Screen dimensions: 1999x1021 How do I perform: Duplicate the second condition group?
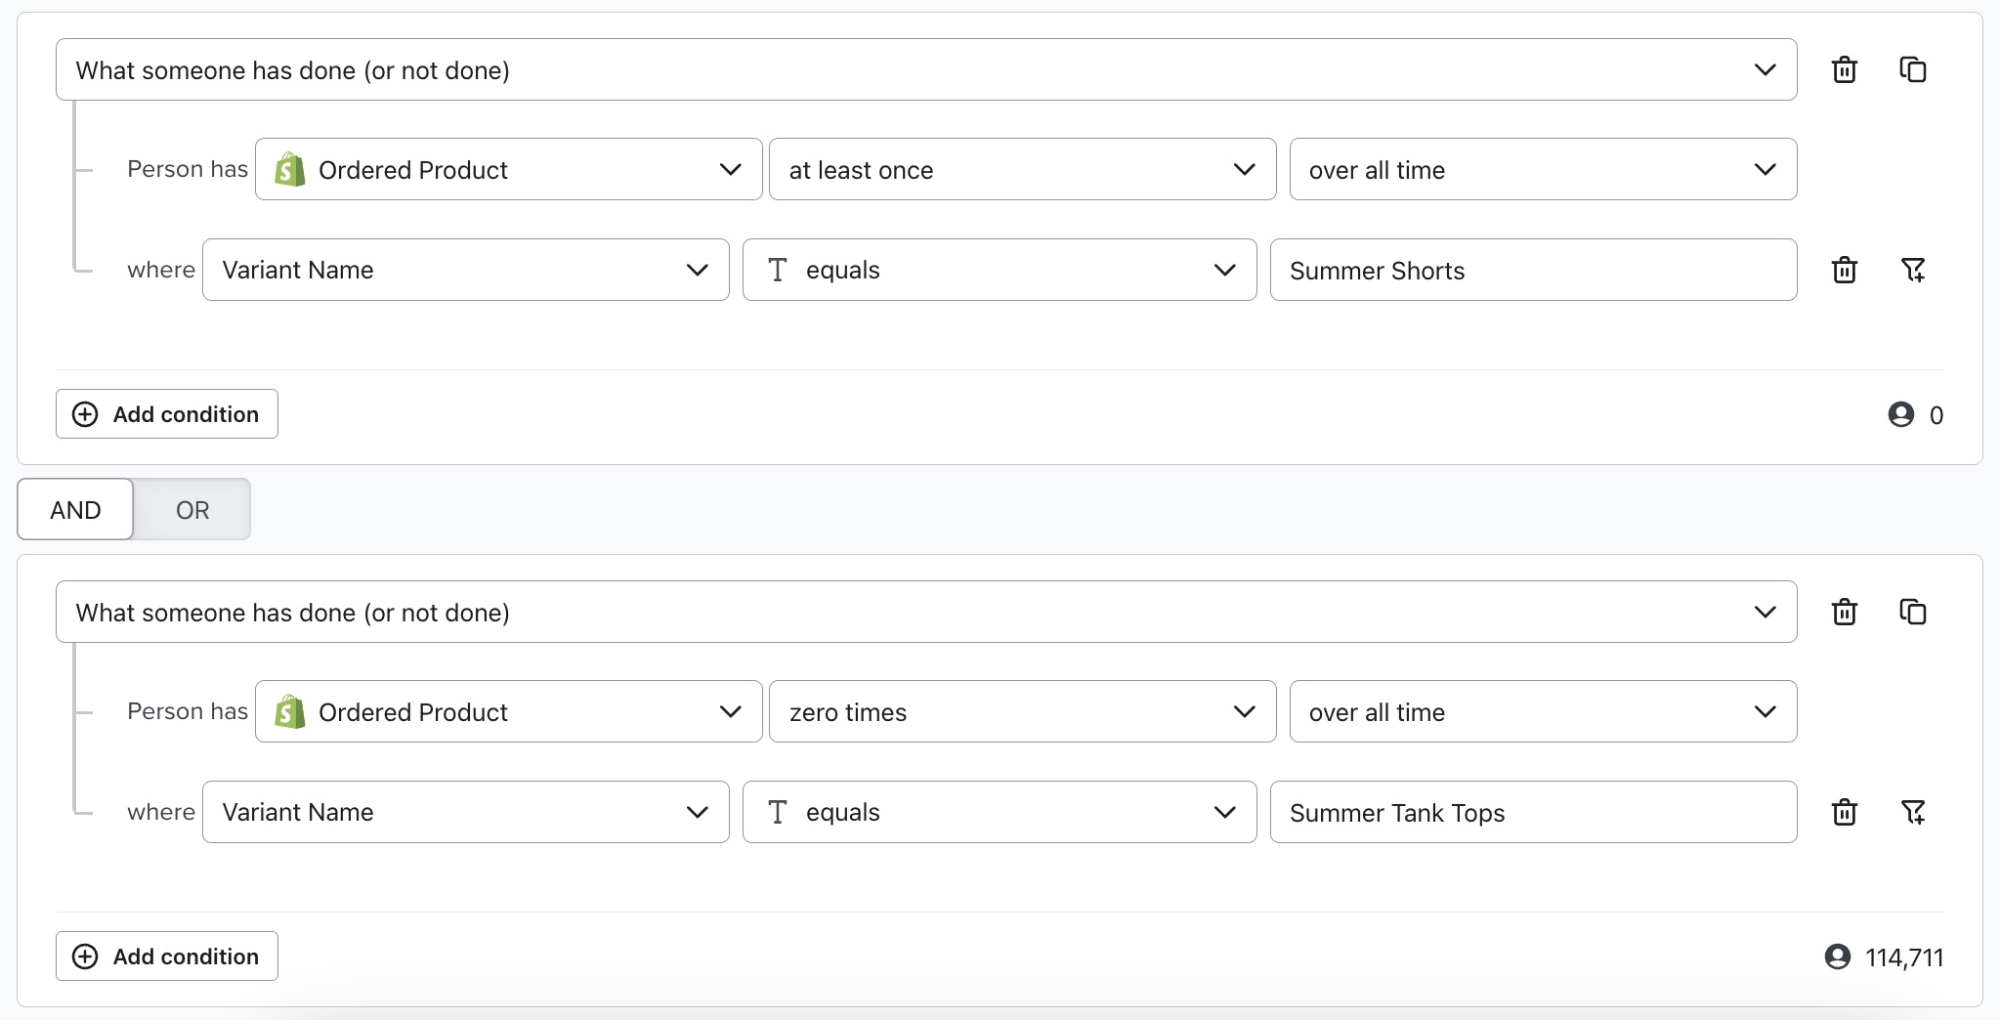point(1914,611)
